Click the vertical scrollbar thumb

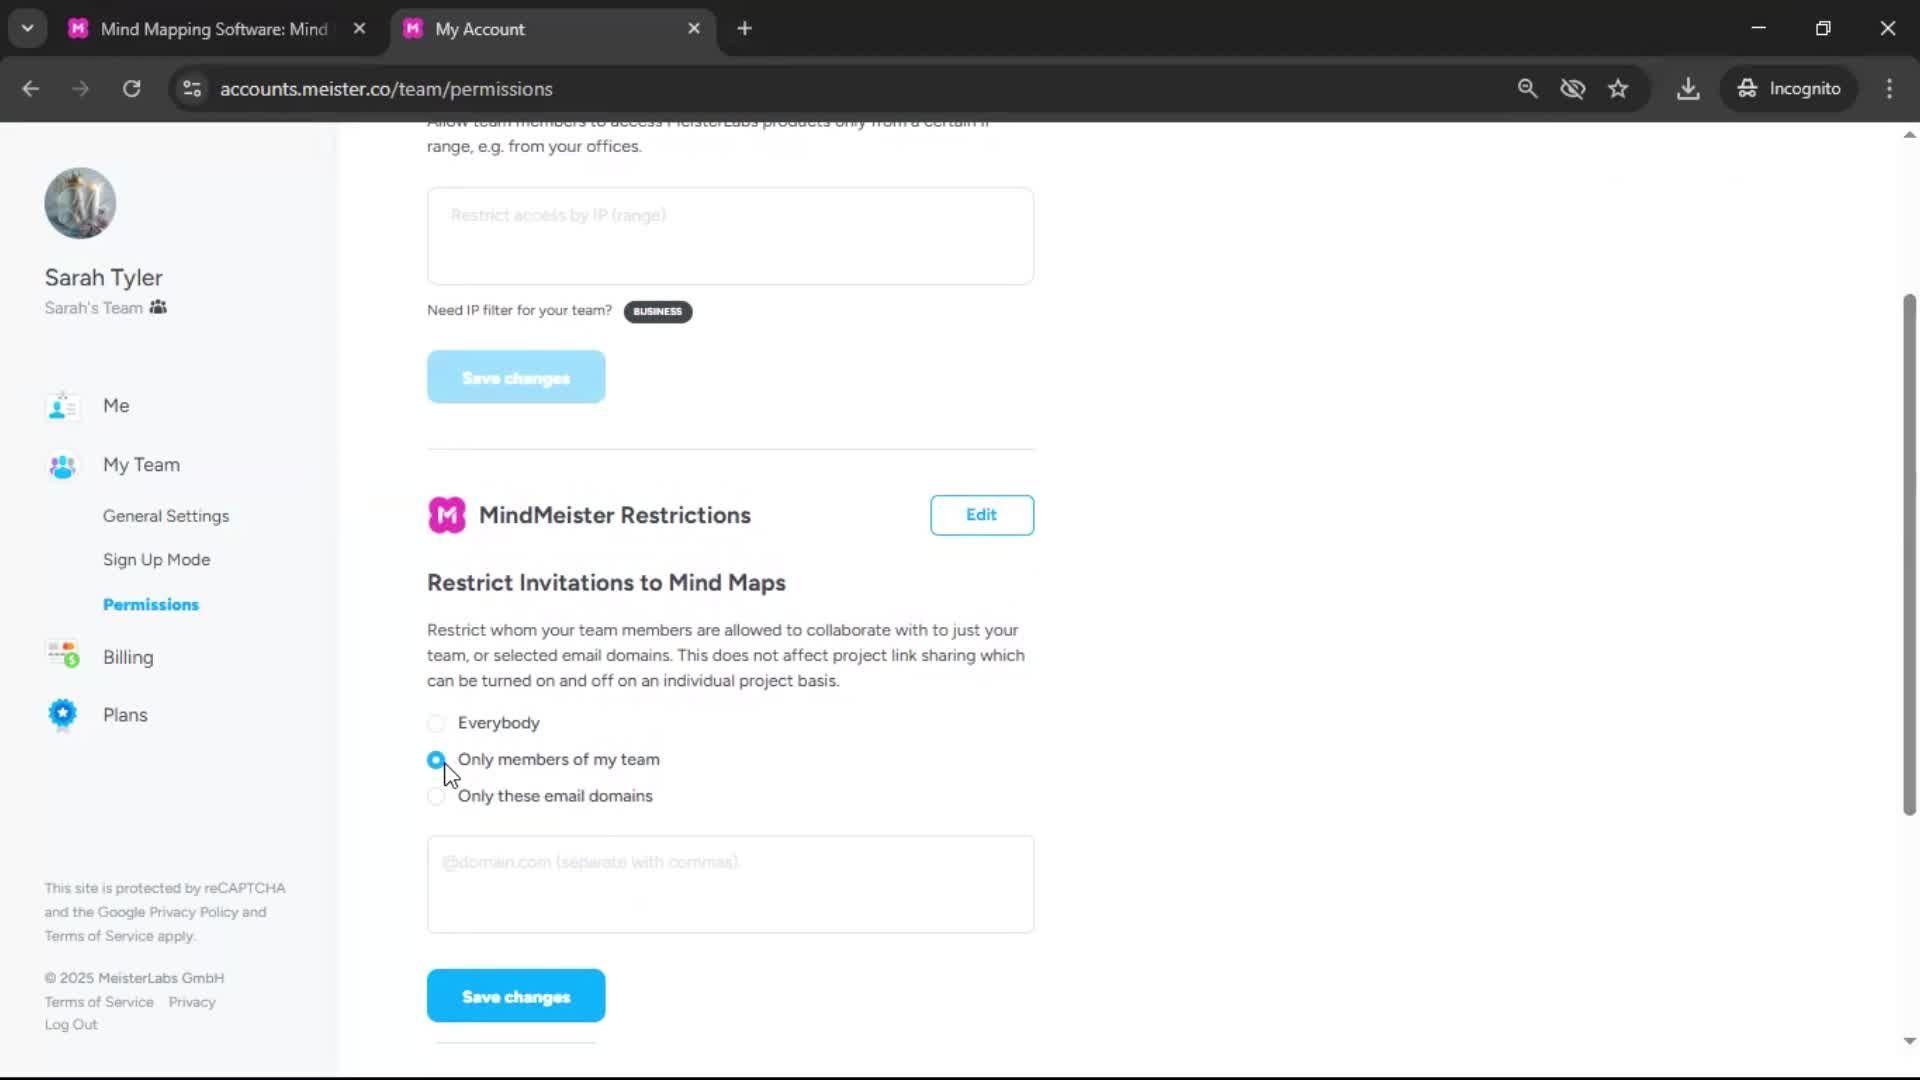tap(1909, 555)
